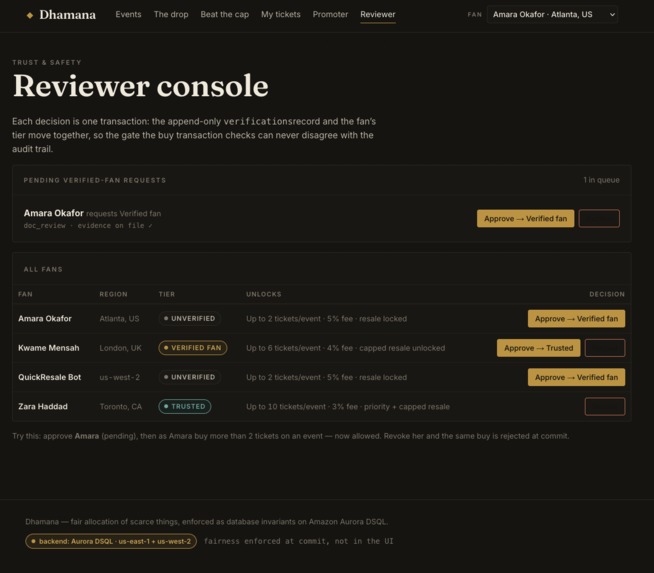The image size is (654, 573).
Task: Open My tickets tab
Action: tap(281, 14)
